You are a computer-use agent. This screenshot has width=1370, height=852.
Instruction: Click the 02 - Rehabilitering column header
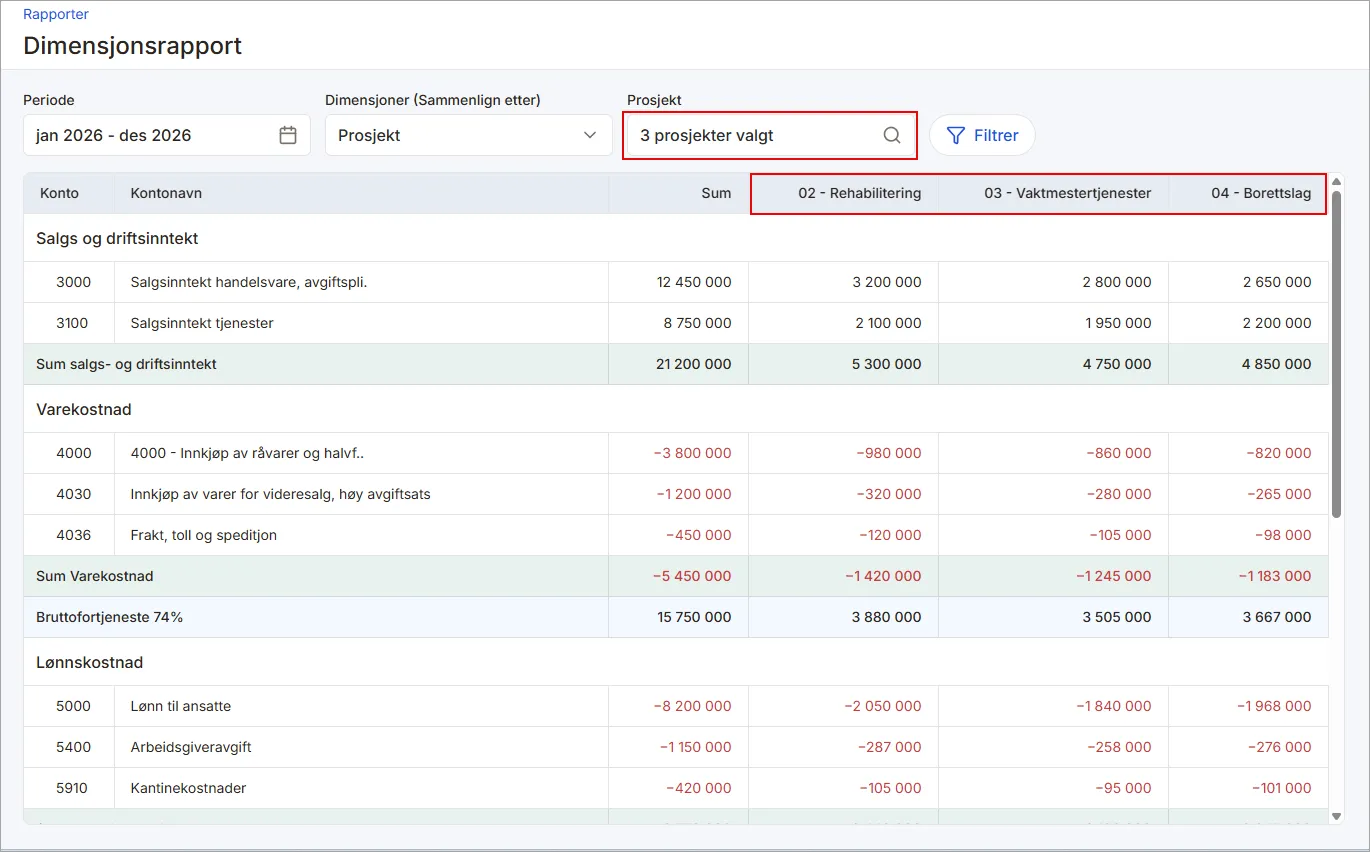[x=844, y=193]
